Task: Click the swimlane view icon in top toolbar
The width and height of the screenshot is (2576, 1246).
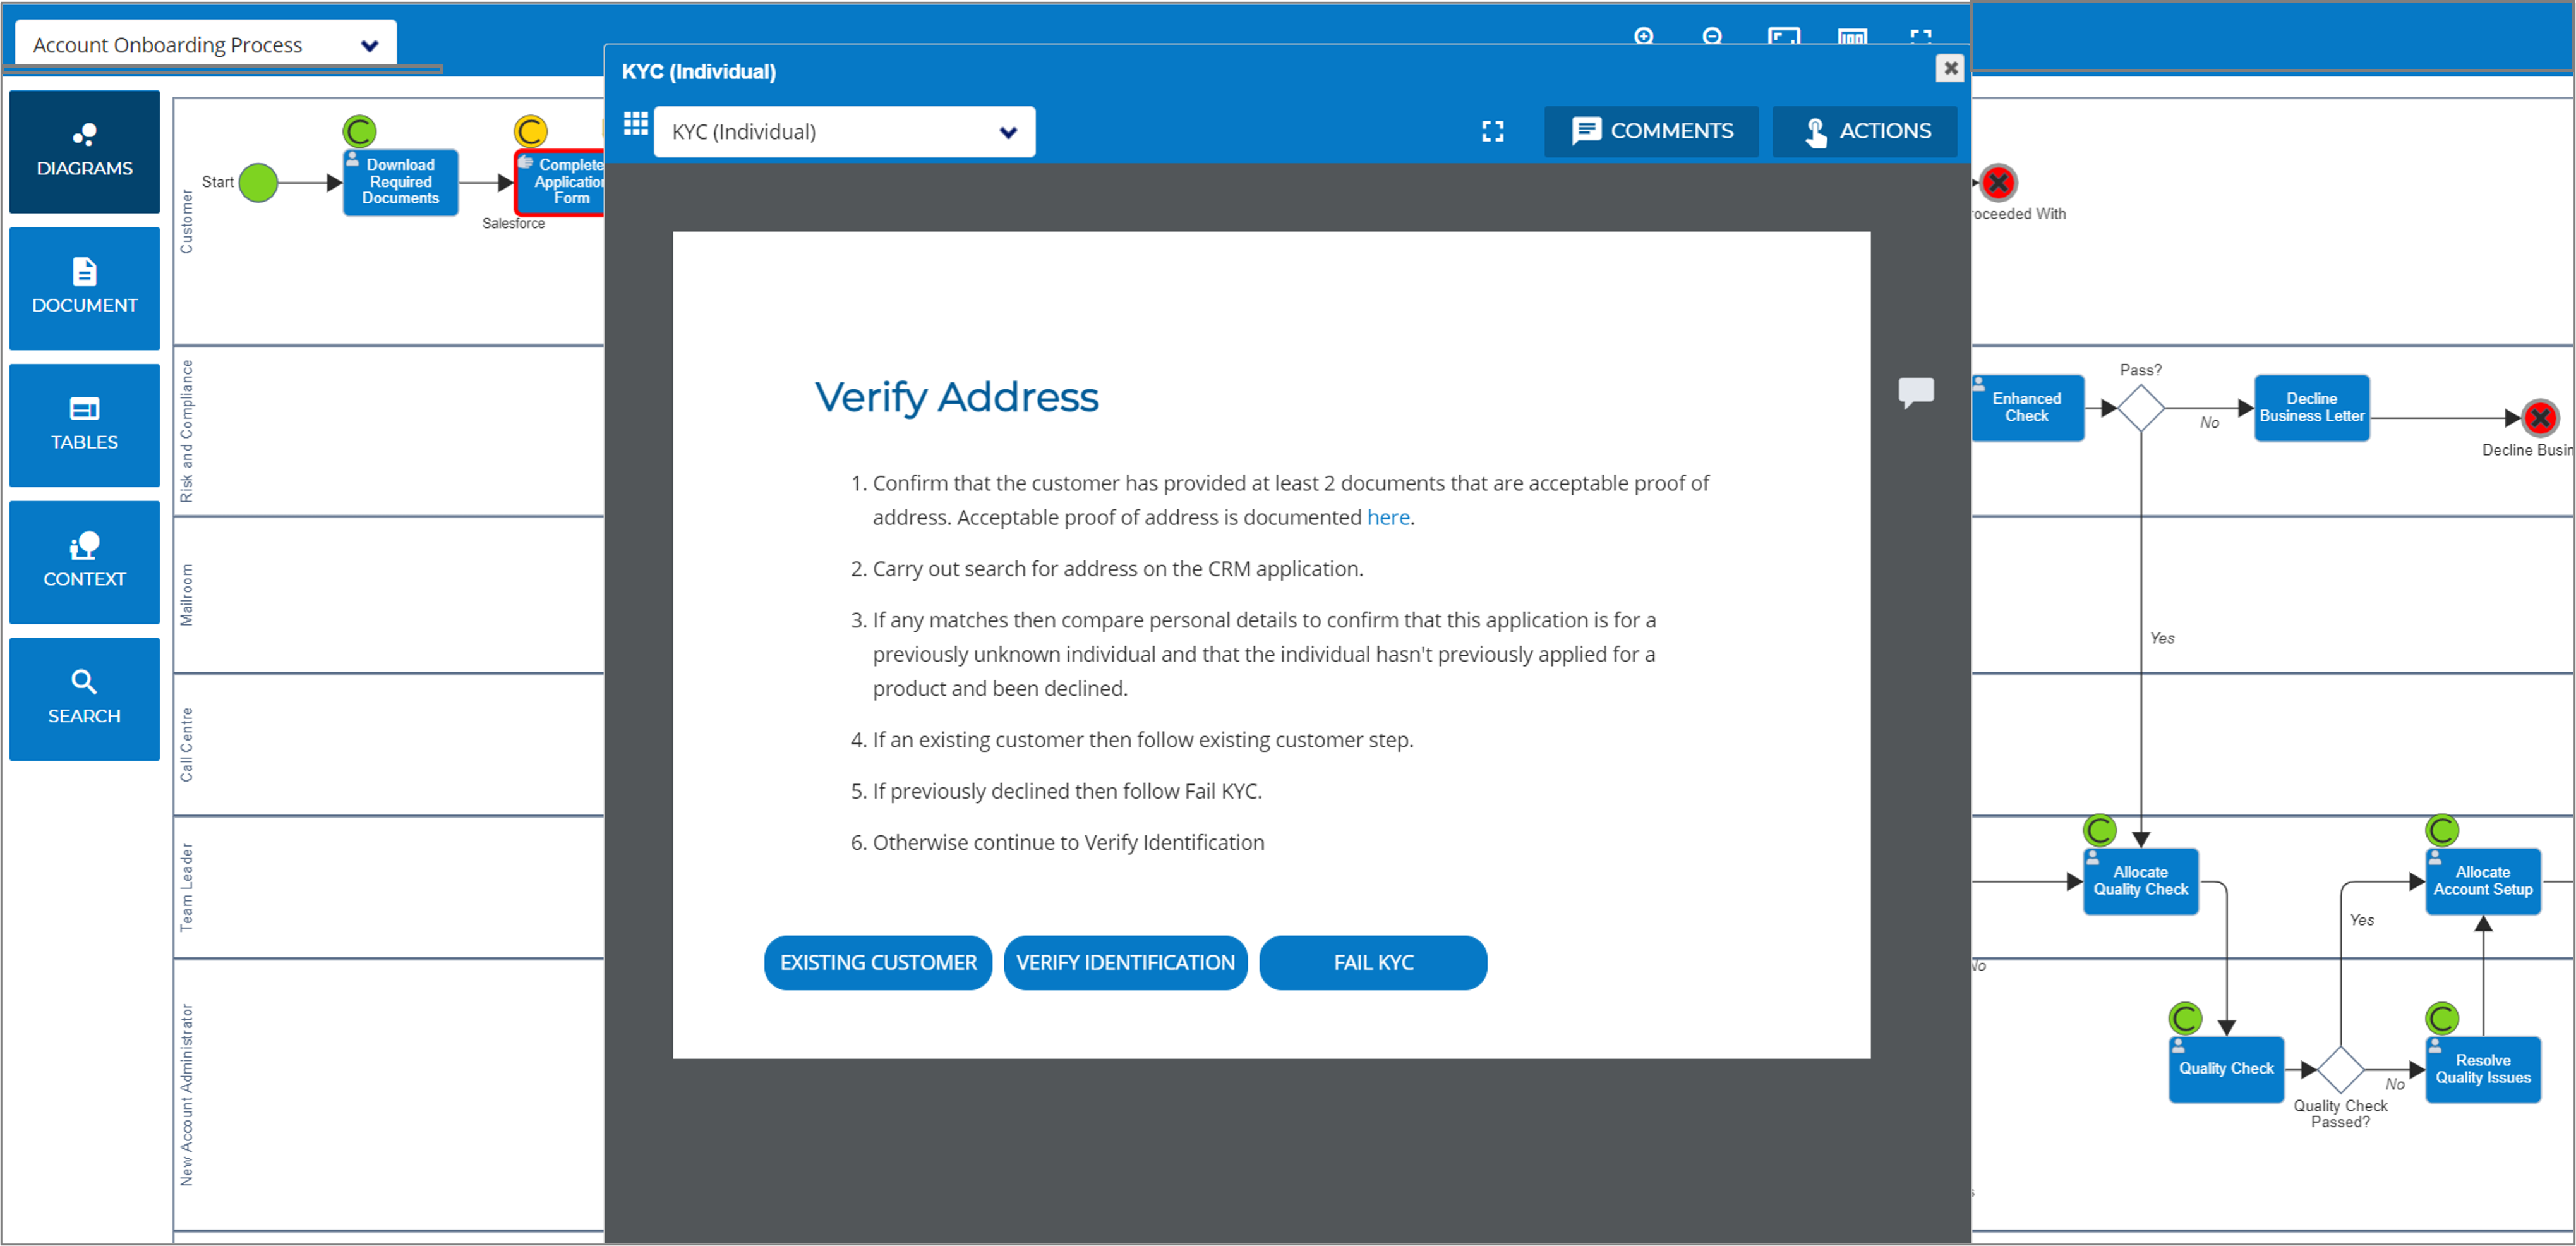Action: click(x=1852, y=36)
